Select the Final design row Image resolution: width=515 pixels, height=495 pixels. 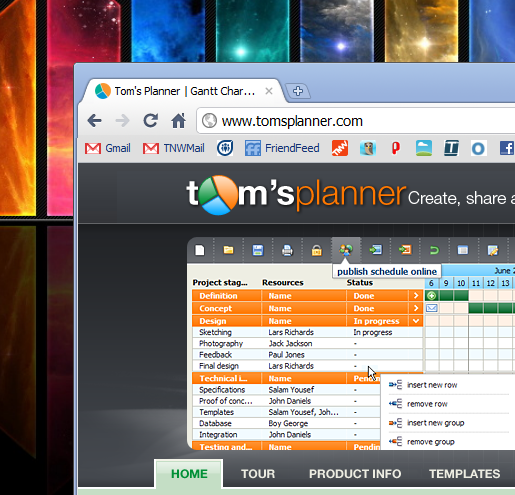[x=307, y=366]
